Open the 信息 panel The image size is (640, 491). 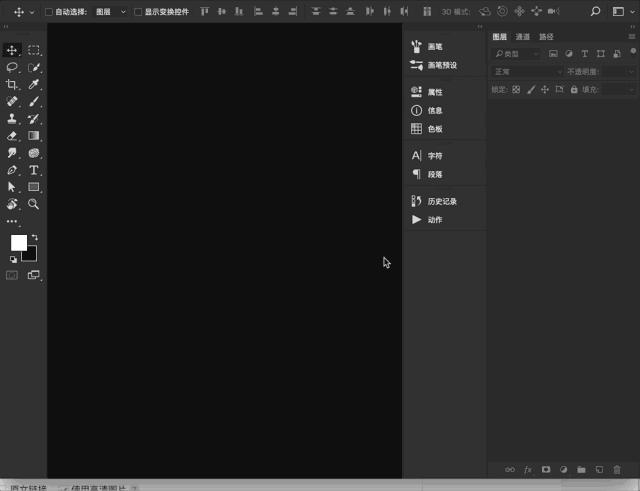coord(427,111)
